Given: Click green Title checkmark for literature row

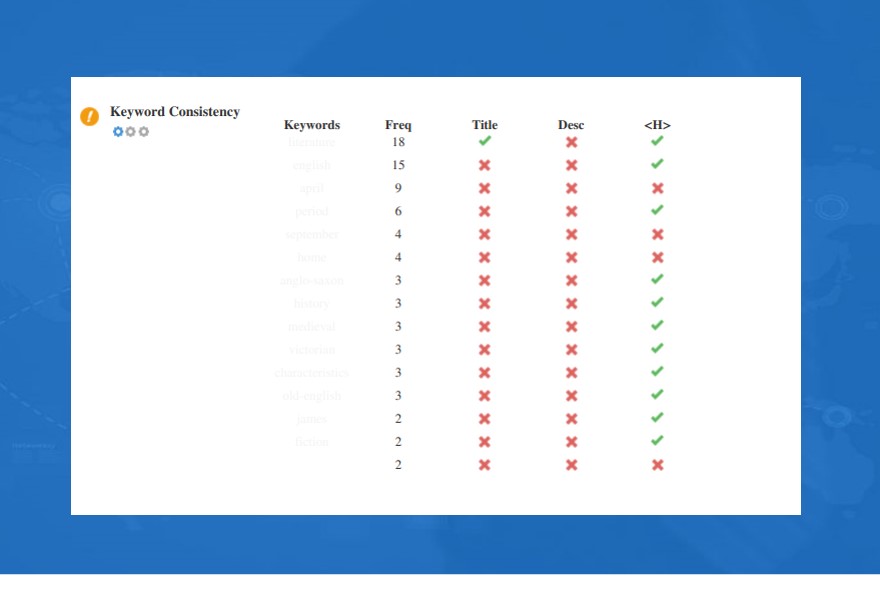Looking at the screenshot, I should [485, 141].
